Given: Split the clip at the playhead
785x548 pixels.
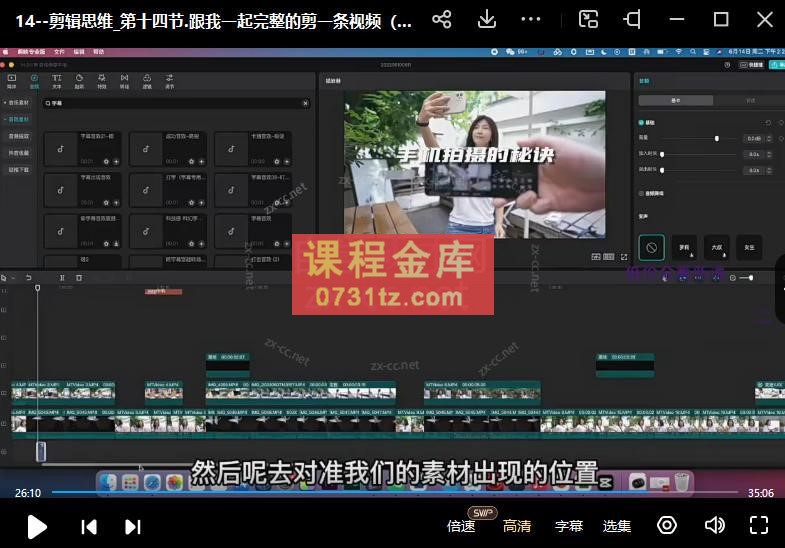Looking at the screenshot, I should [x=62, y=278].
